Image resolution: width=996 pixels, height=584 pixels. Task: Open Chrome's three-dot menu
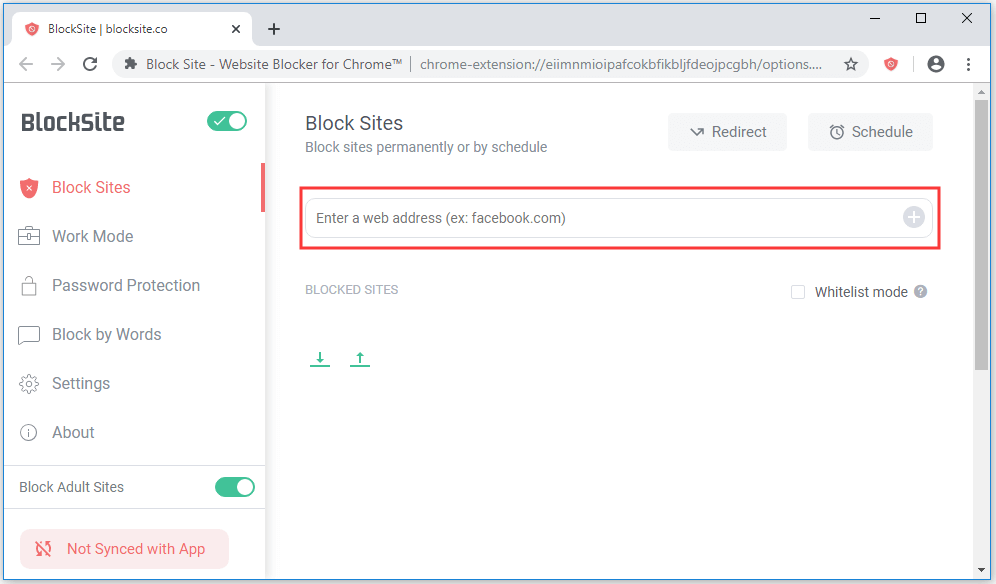pos(969,64)
